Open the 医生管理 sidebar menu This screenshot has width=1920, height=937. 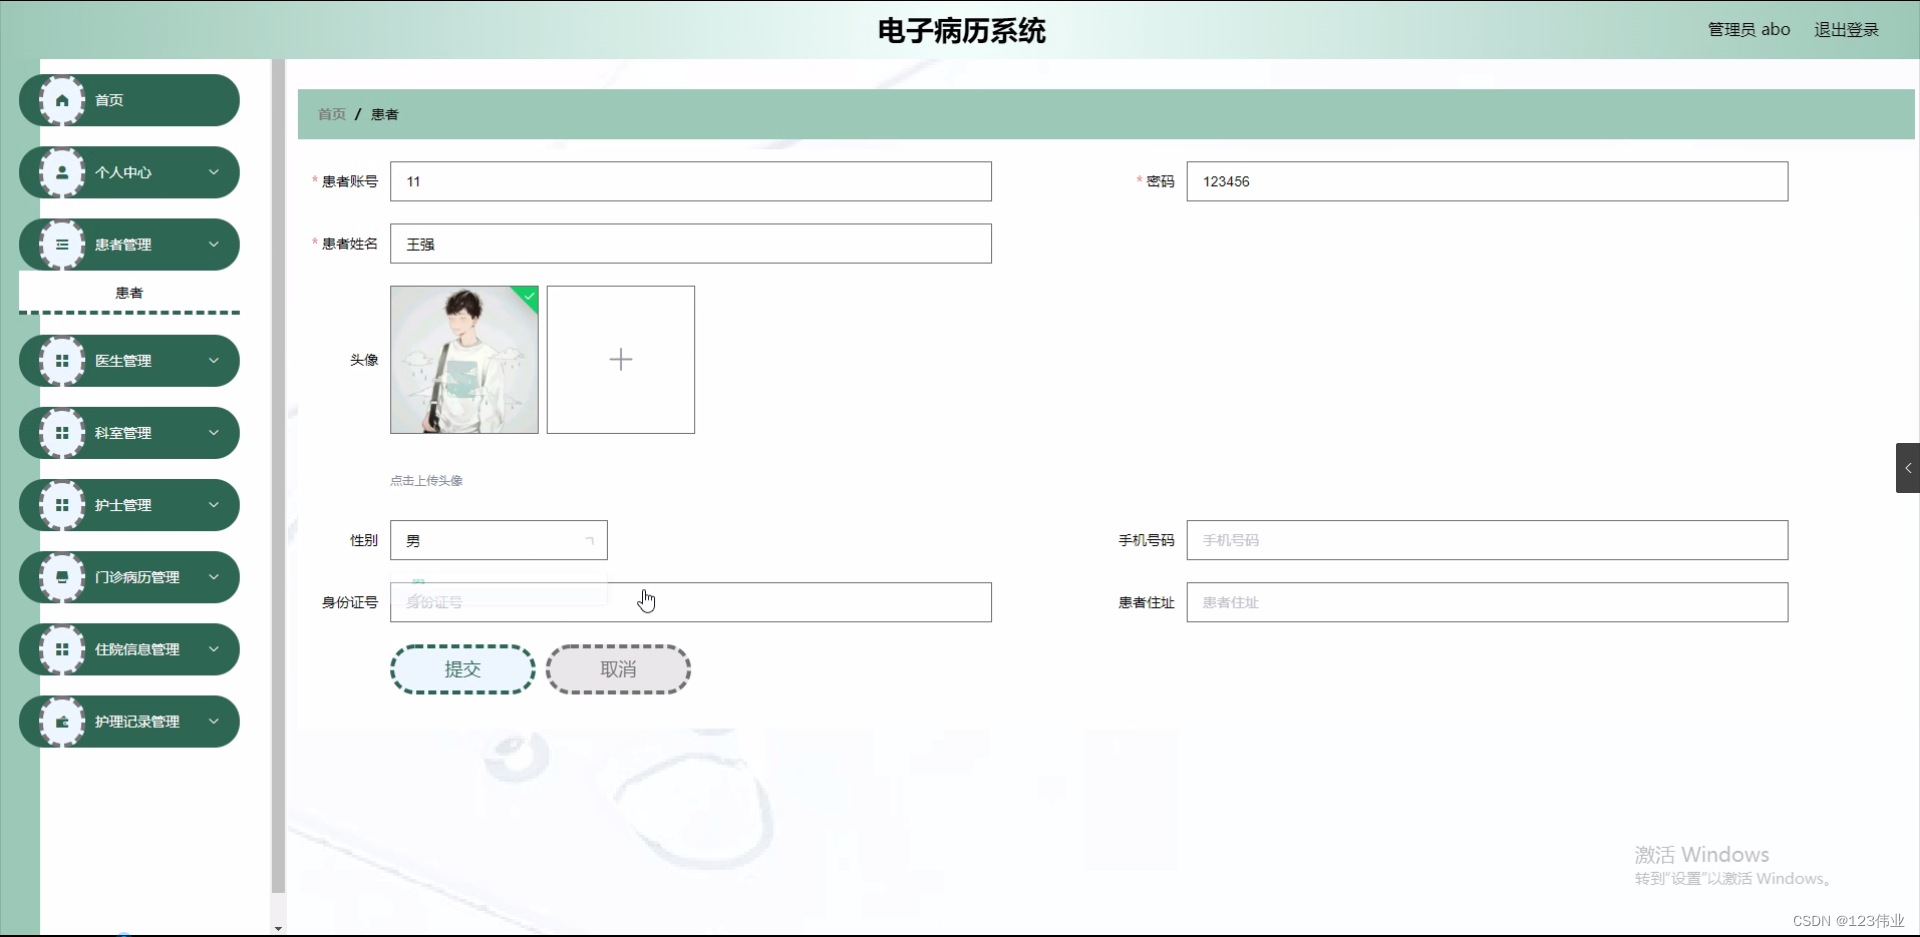click(129, 361)
